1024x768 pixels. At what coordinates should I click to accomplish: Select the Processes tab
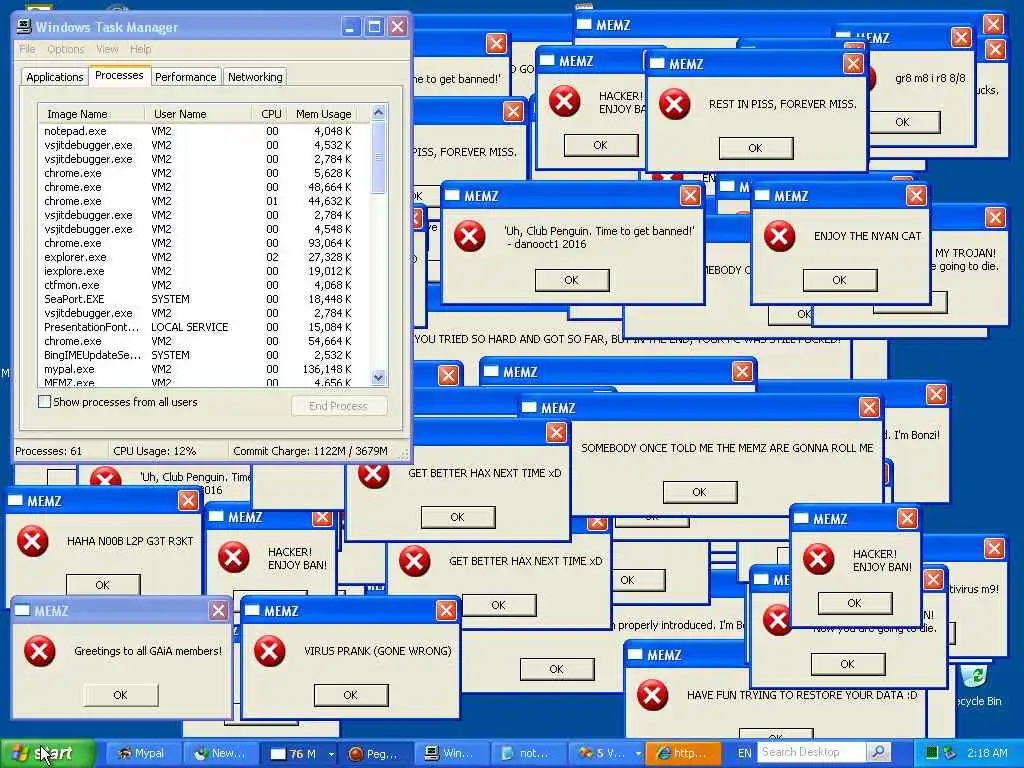(x=119, y=76)
